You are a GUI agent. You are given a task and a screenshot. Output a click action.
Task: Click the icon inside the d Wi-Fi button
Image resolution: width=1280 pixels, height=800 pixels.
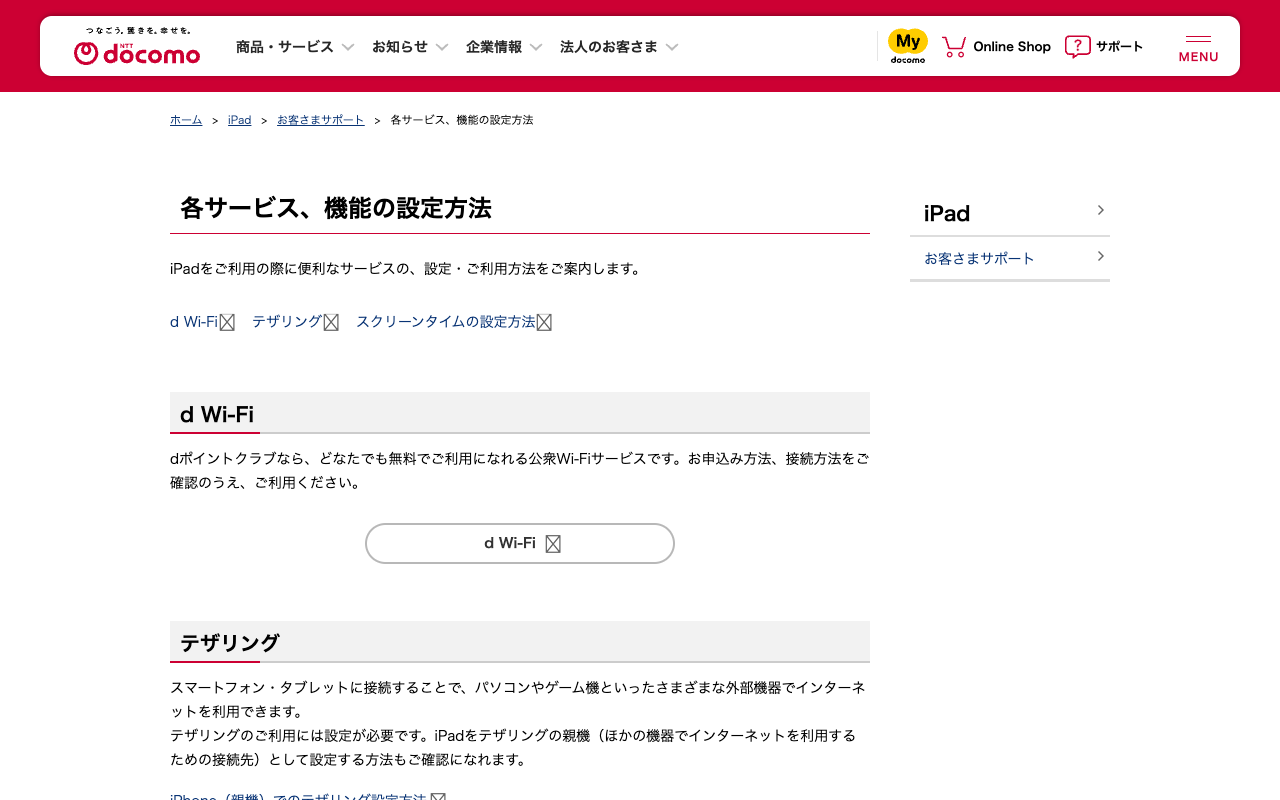click(553, 544)
